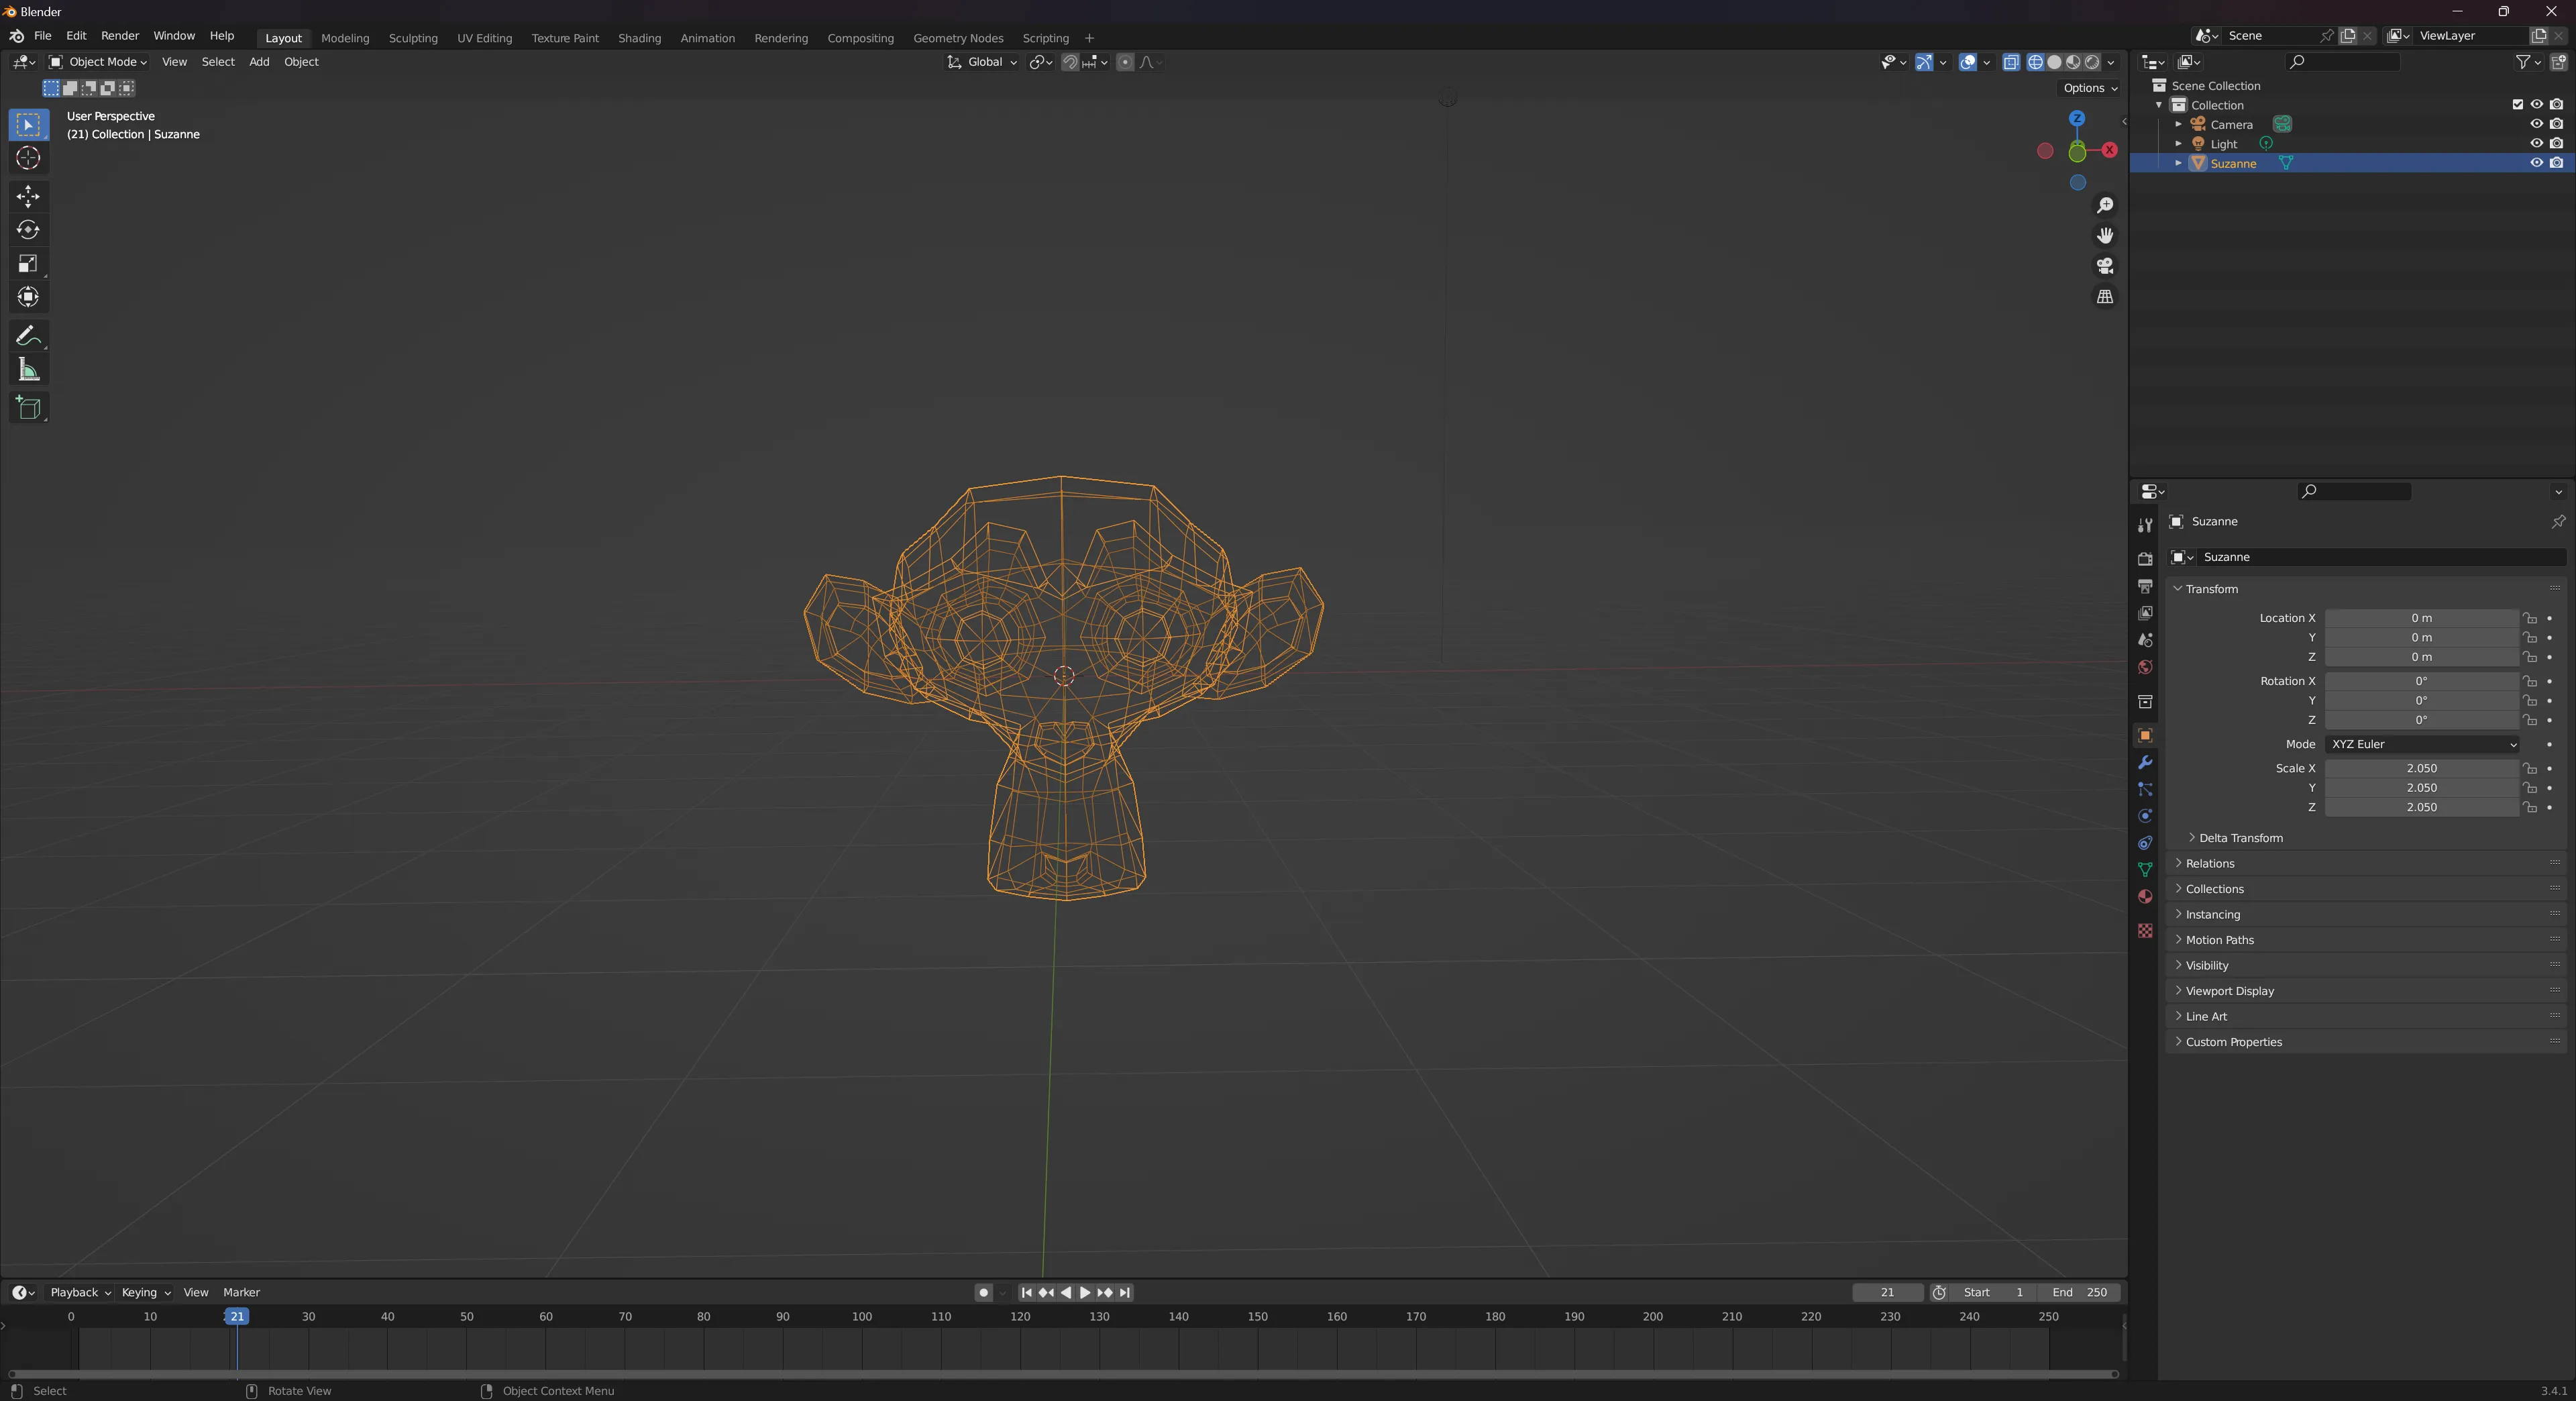Activate the Measure tool
Screen dimensions: 2576x1401
28,368
